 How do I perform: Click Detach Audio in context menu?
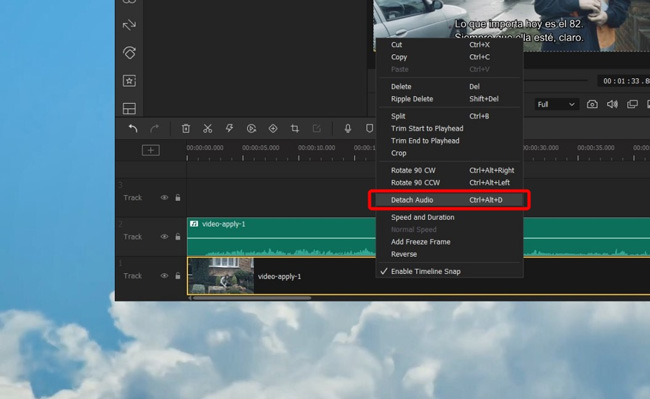coord(449,200)
